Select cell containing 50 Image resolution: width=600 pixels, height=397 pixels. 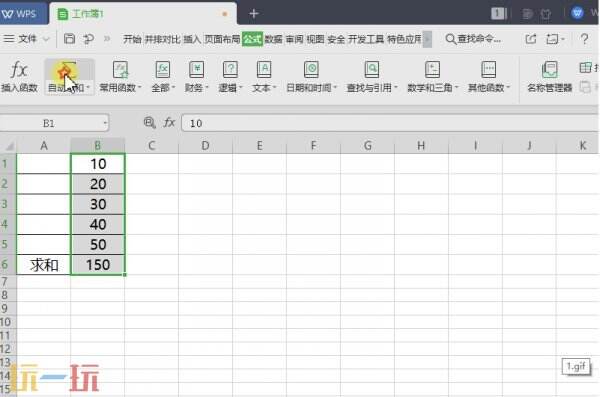point(98,244)
